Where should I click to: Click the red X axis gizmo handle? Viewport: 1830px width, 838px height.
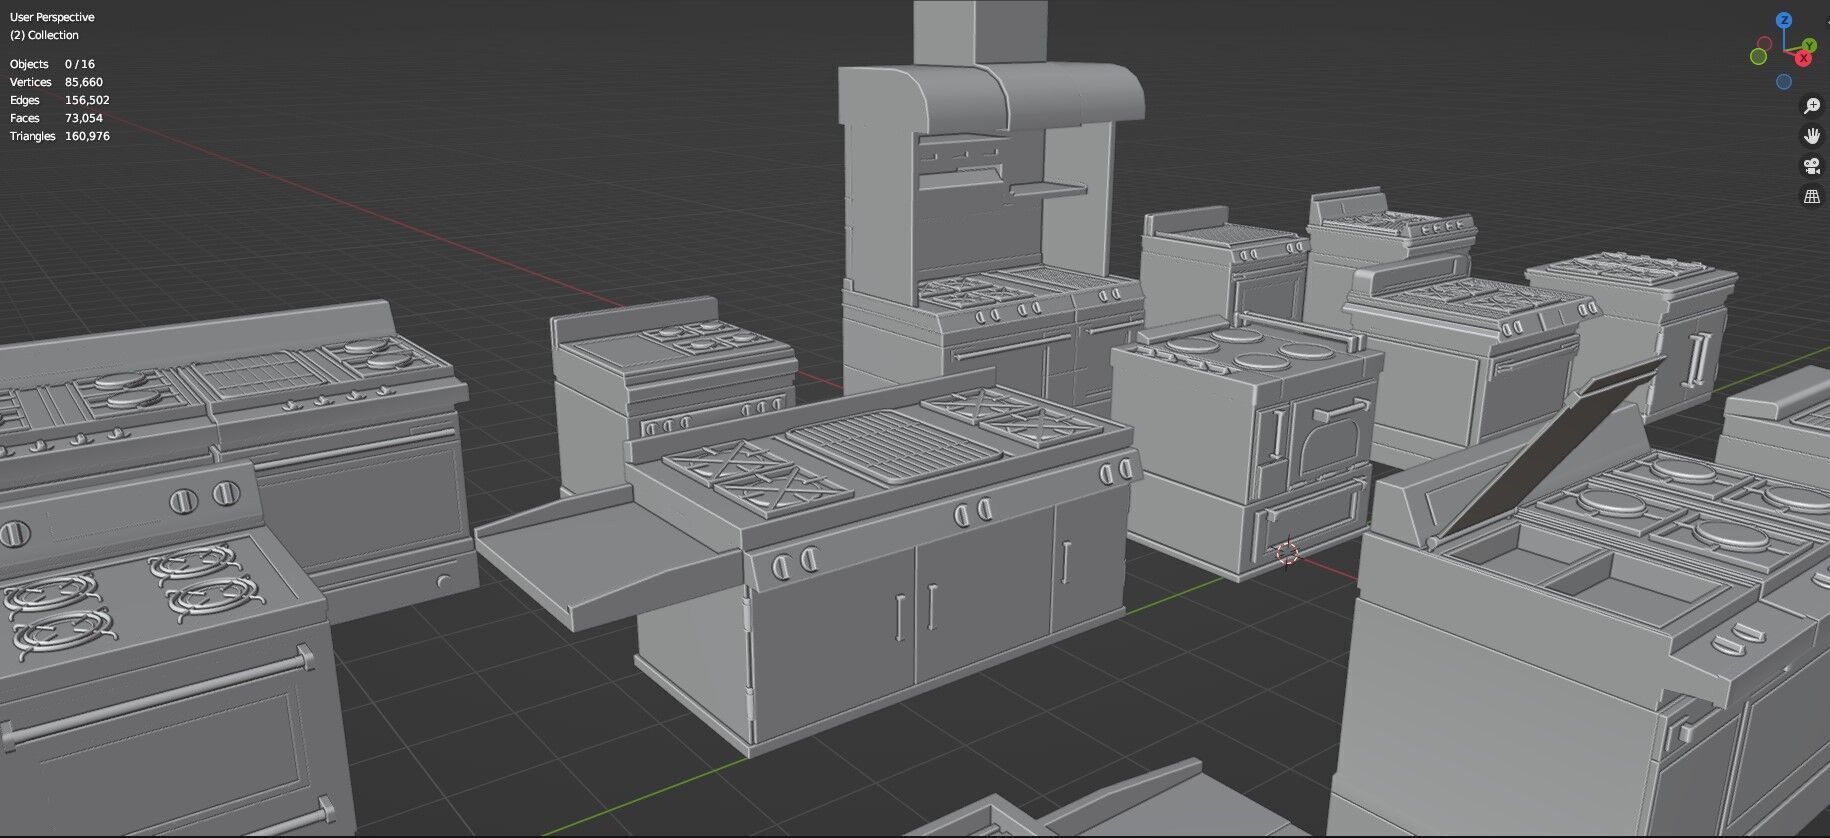[1804, 58]
